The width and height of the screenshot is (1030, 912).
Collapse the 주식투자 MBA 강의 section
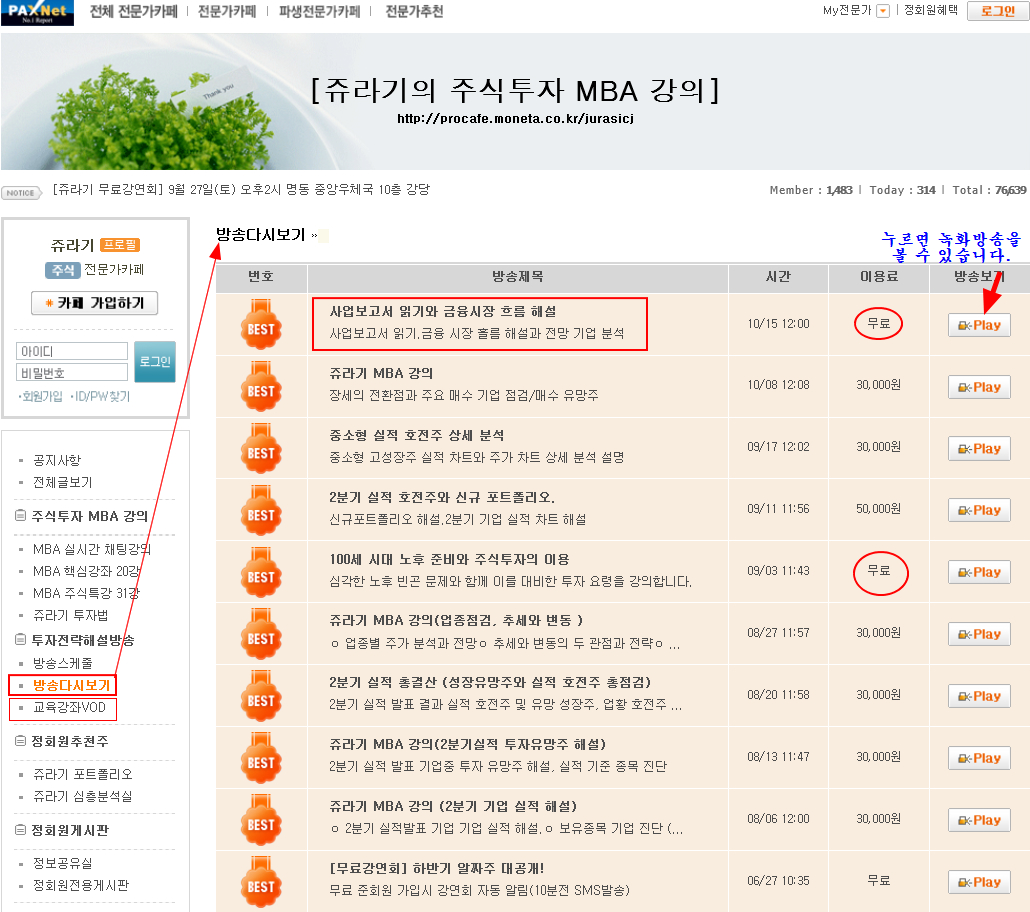21,516
